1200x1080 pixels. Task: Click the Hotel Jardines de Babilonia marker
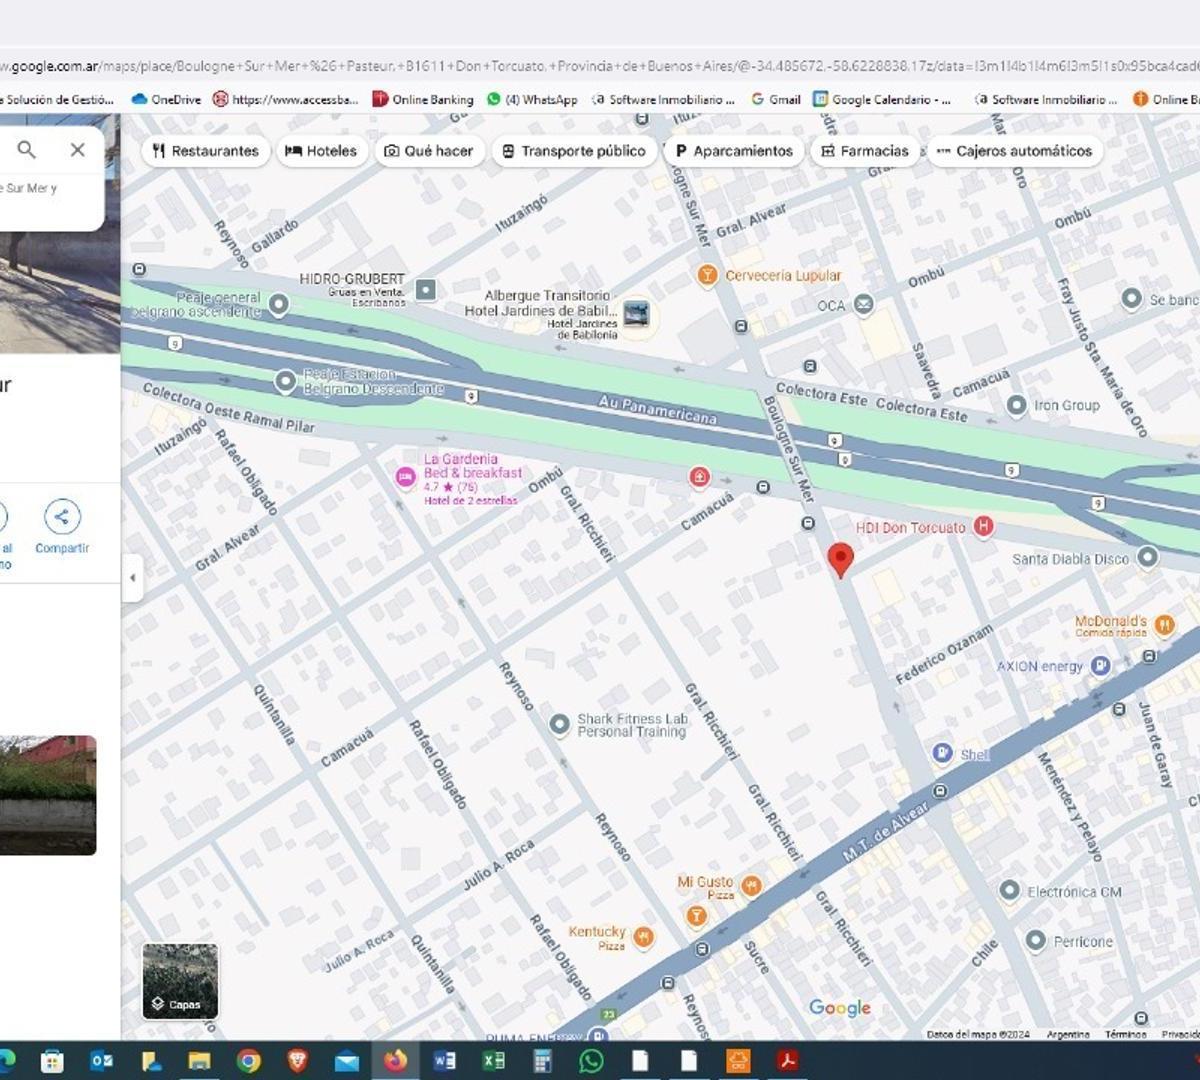(636, 314)
